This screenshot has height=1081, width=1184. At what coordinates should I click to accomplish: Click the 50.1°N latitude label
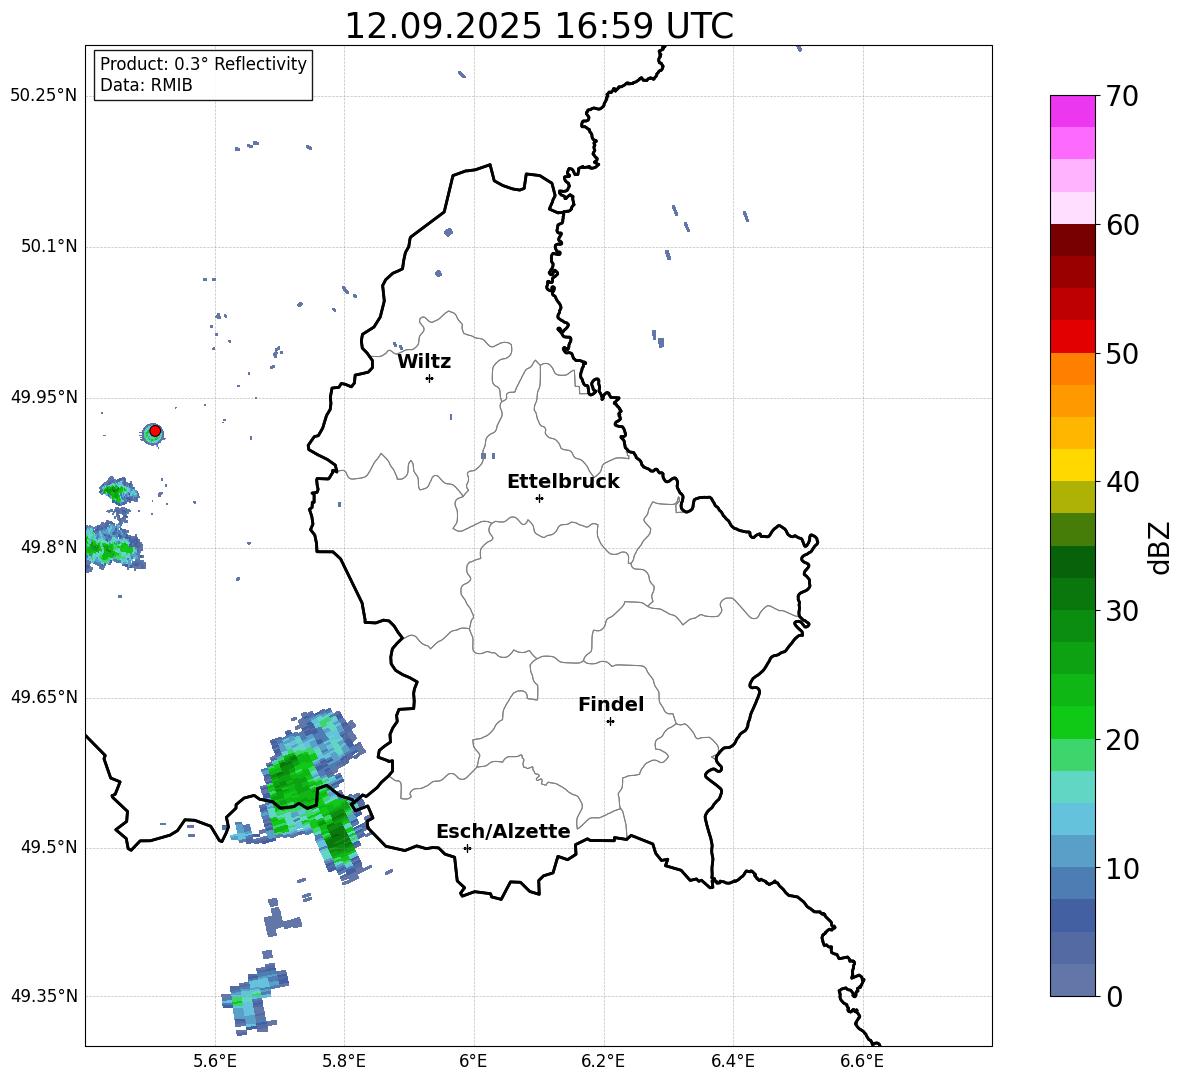[x=49, y=247]
